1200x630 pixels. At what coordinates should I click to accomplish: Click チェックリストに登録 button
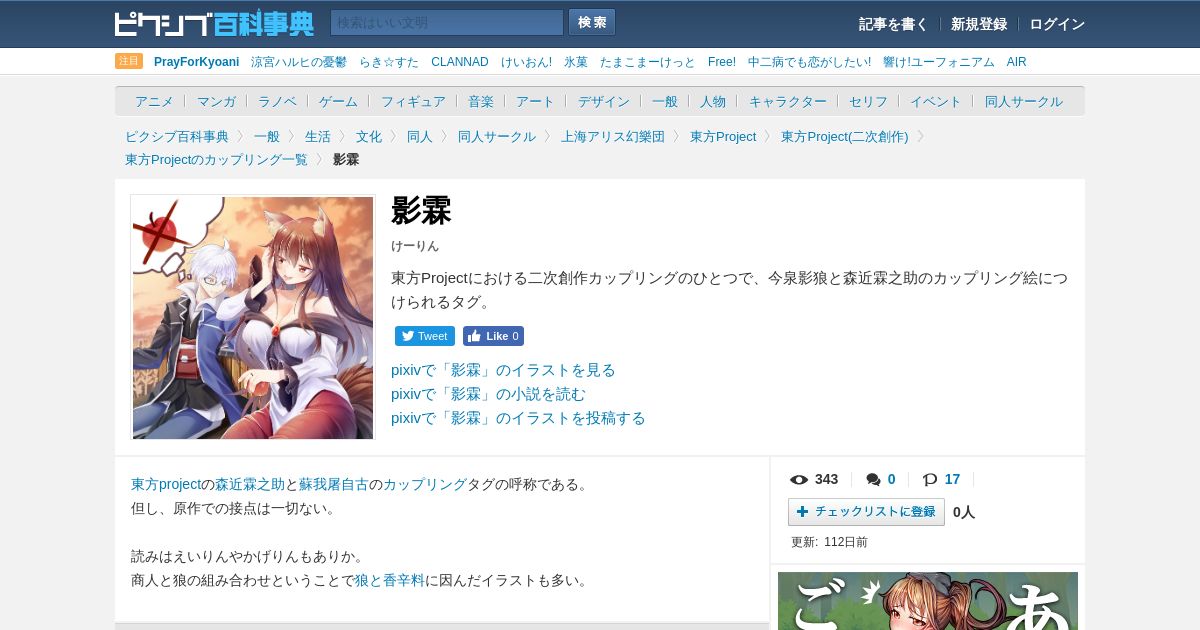(866, 512)
